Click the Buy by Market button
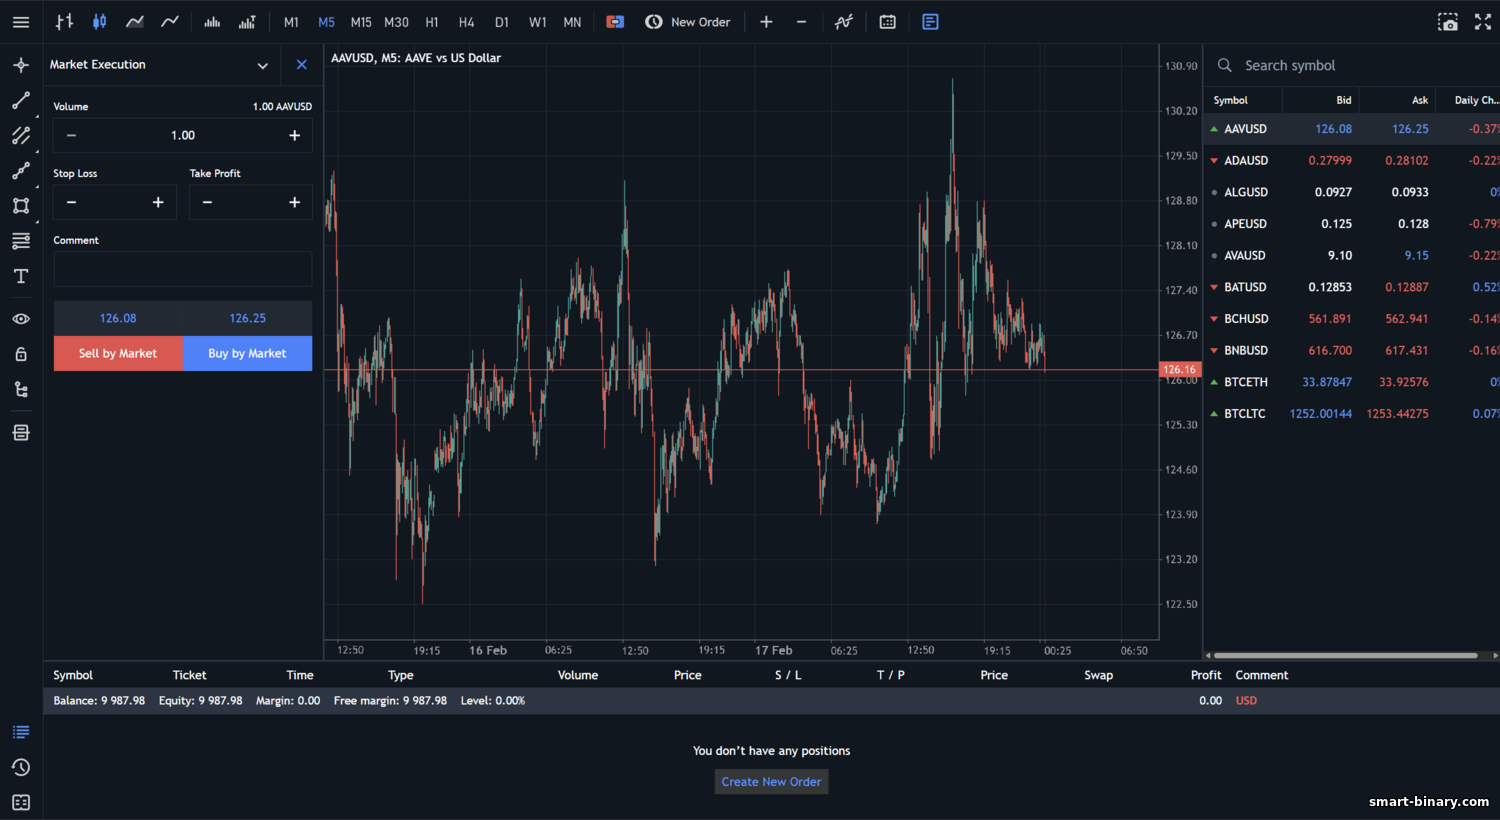The height and width of the screenshot is (820, 1500). 247,353
